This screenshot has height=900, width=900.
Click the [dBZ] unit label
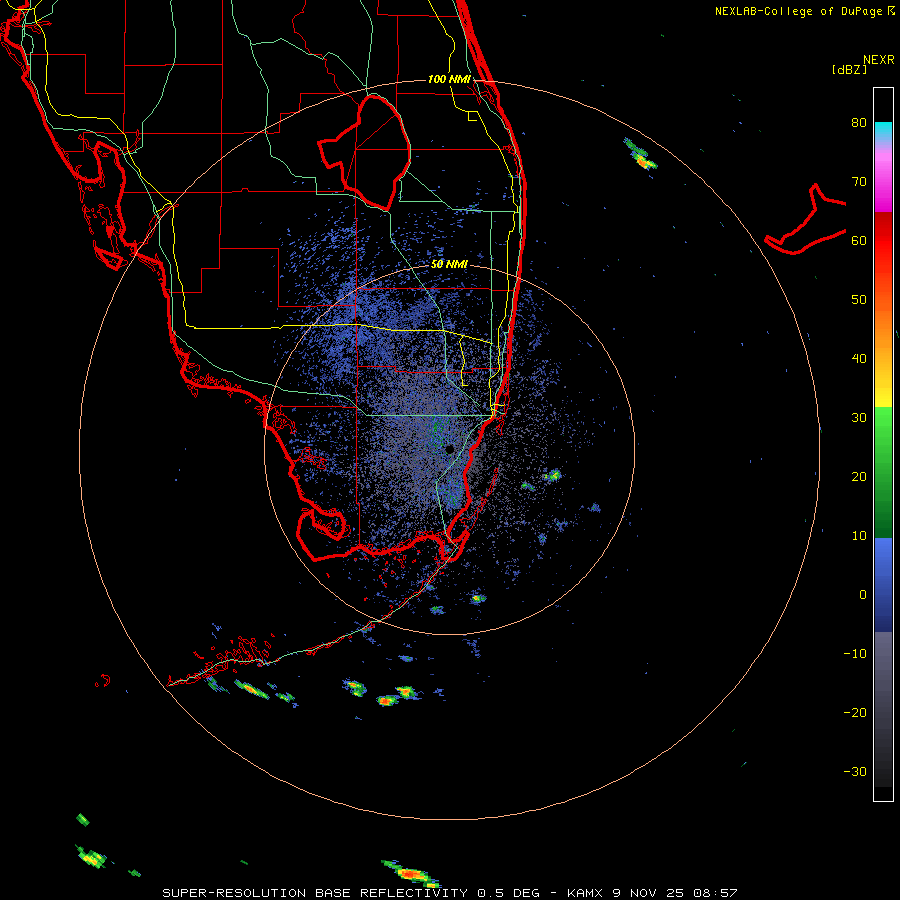849,70
